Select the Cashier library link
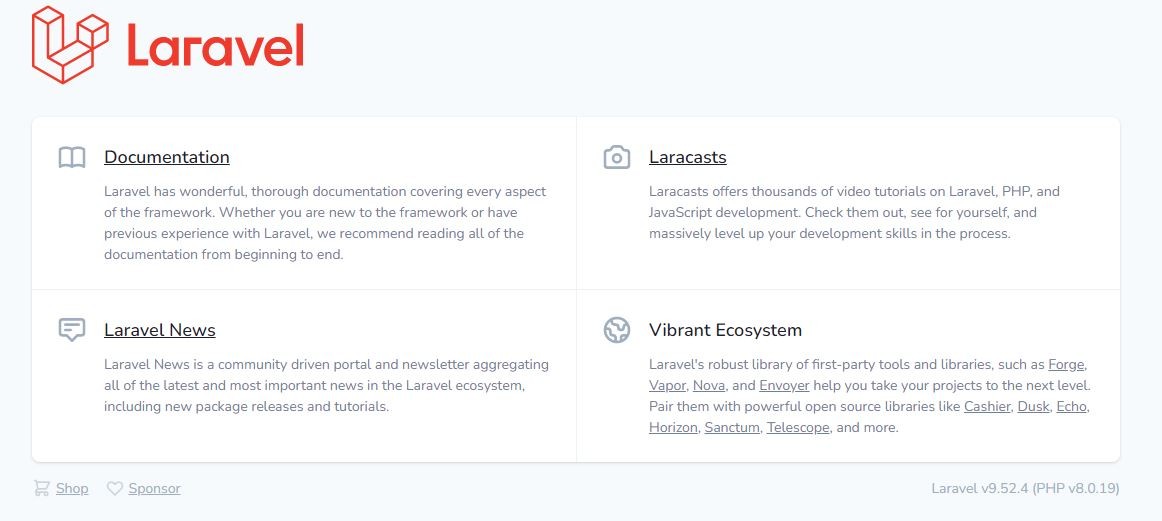The image size is (1162, 521). point(986,406)
